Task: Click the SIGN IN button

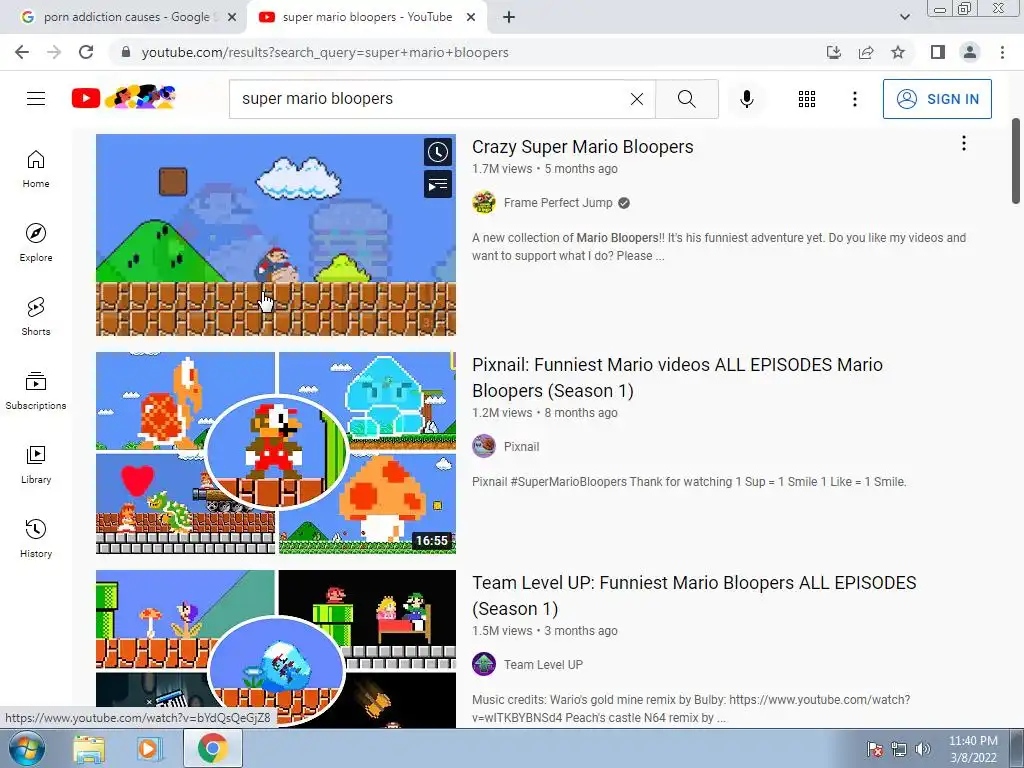Action: click(937, 99)
